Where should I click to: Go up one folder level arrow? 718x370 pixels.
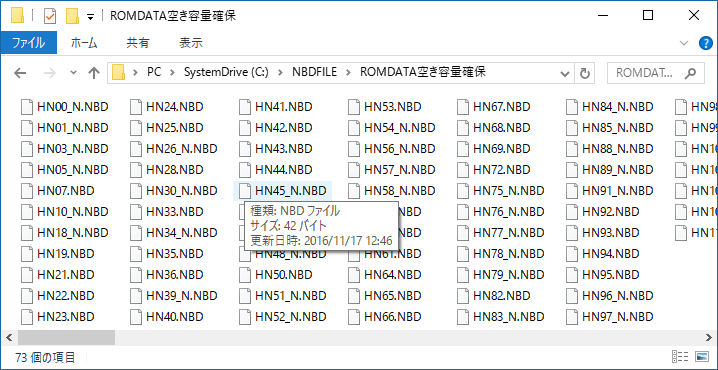94,73
